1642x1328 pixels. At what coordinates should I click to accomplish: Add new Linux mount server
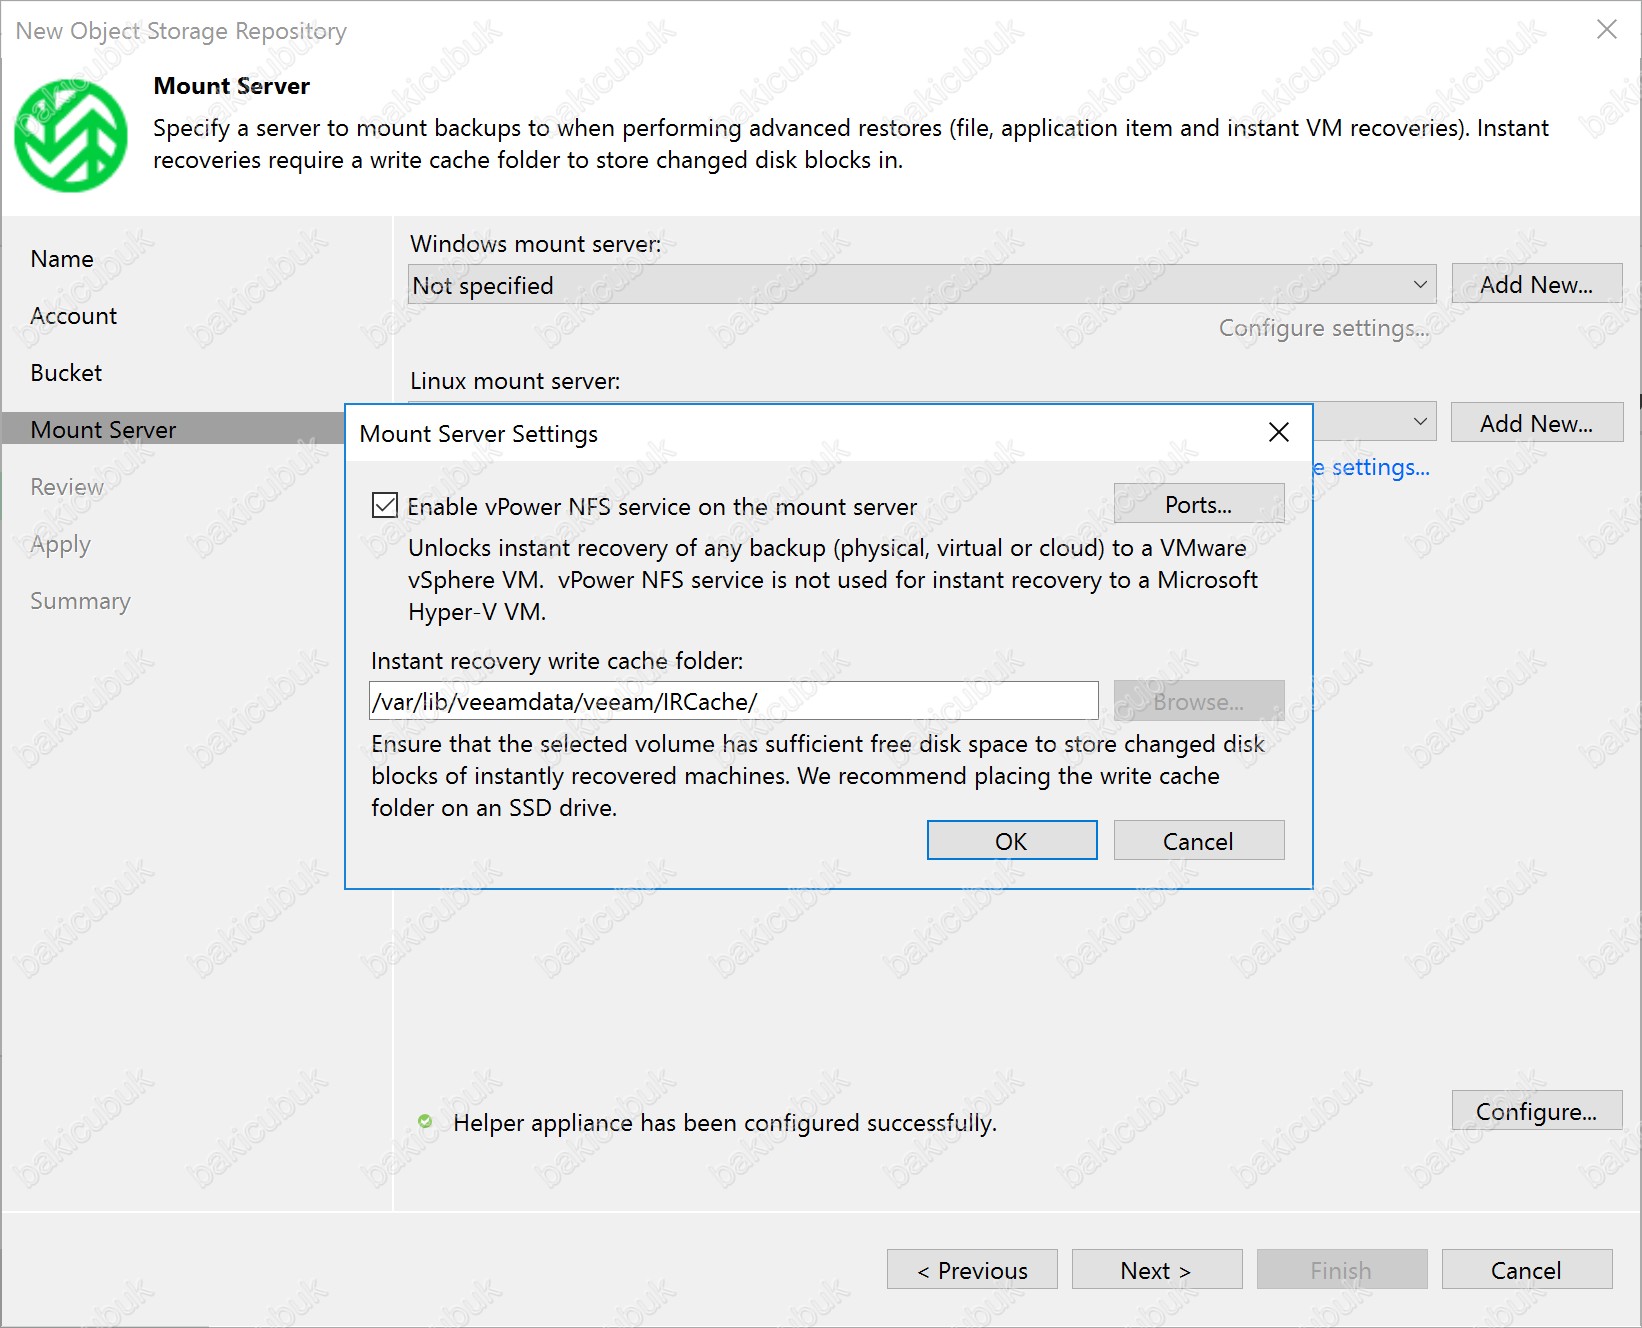point(1536,423)
